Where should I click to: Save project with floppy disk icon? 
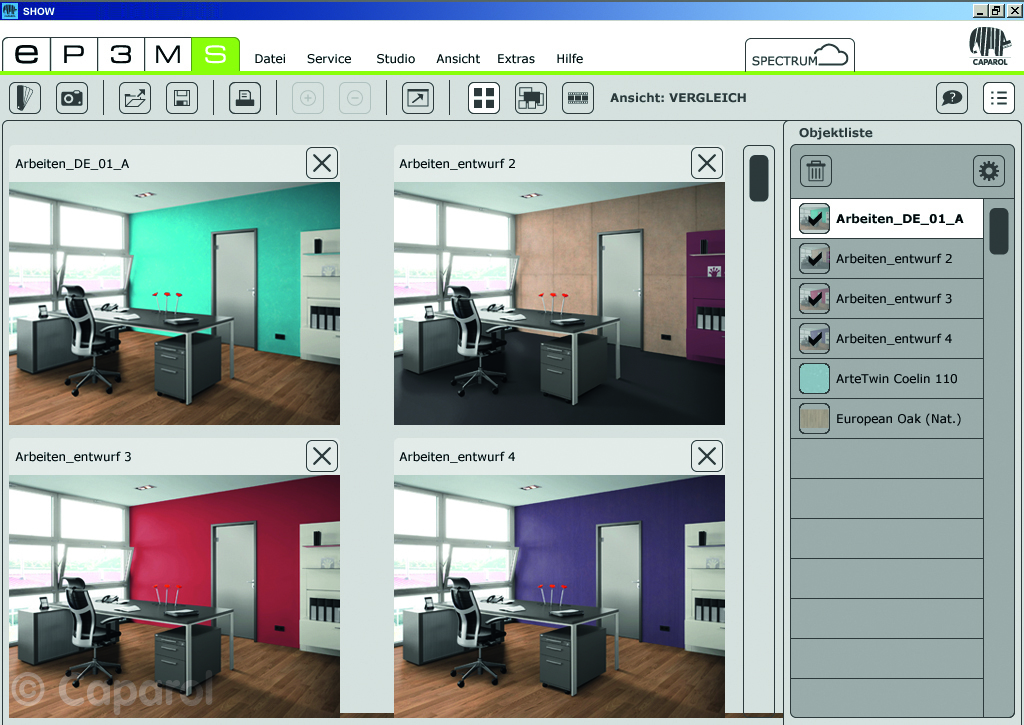(x=182, y=98)
